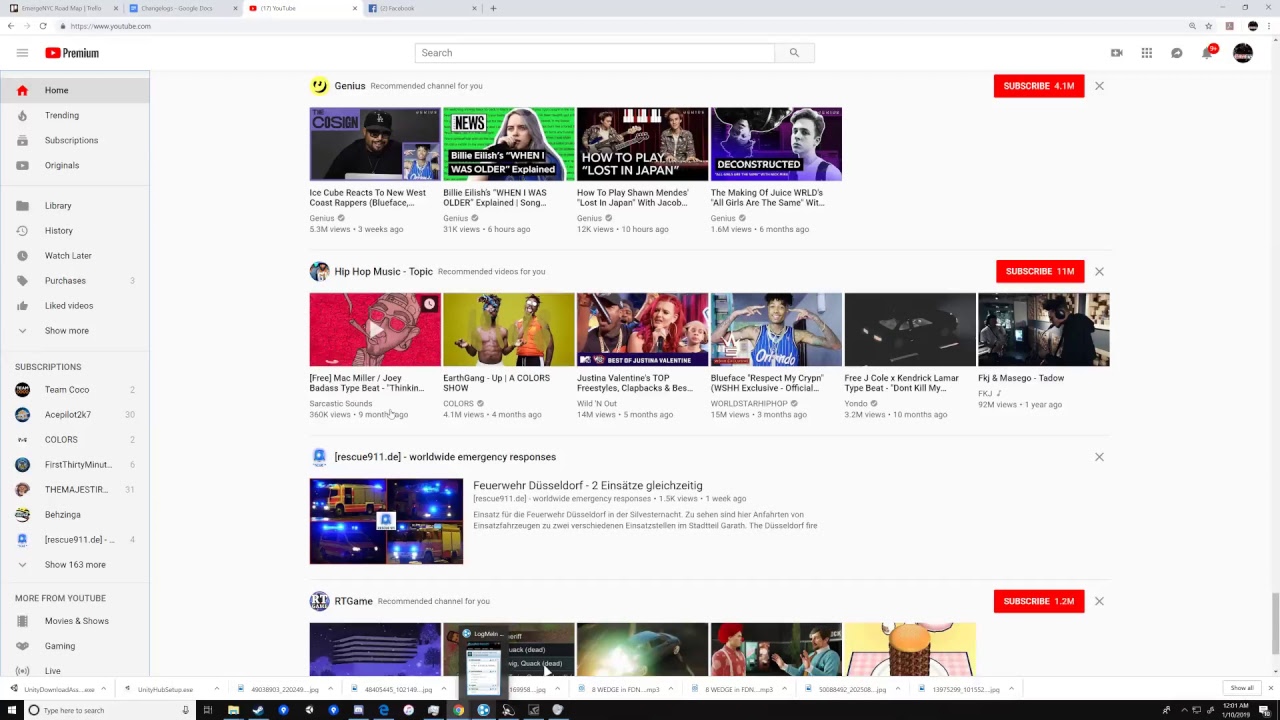Open the Team Coco subscription
This screenshot has width=1280, height=720.
coord(75,389)
